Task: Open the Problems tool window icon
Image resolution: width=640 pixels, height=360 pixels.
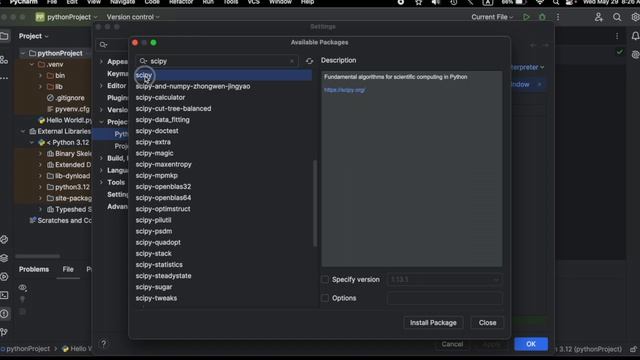Action: (4, 314)
